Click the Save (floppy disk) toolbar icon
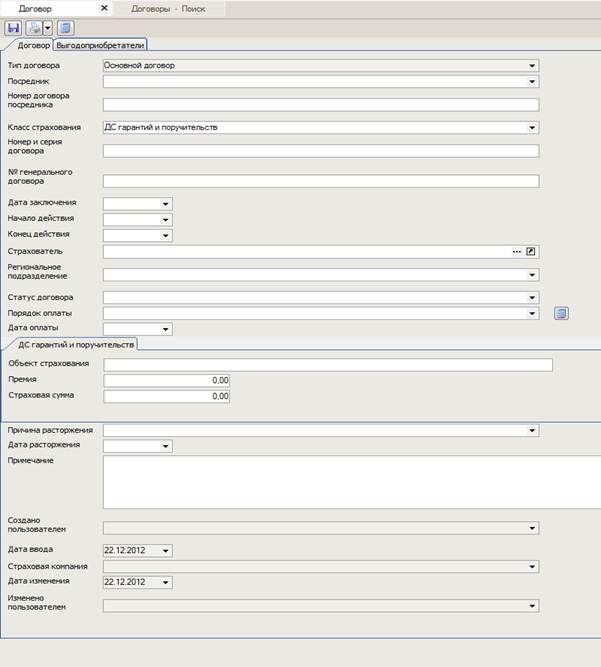Viewport: 601px width, 667px height. pos(14,28)
